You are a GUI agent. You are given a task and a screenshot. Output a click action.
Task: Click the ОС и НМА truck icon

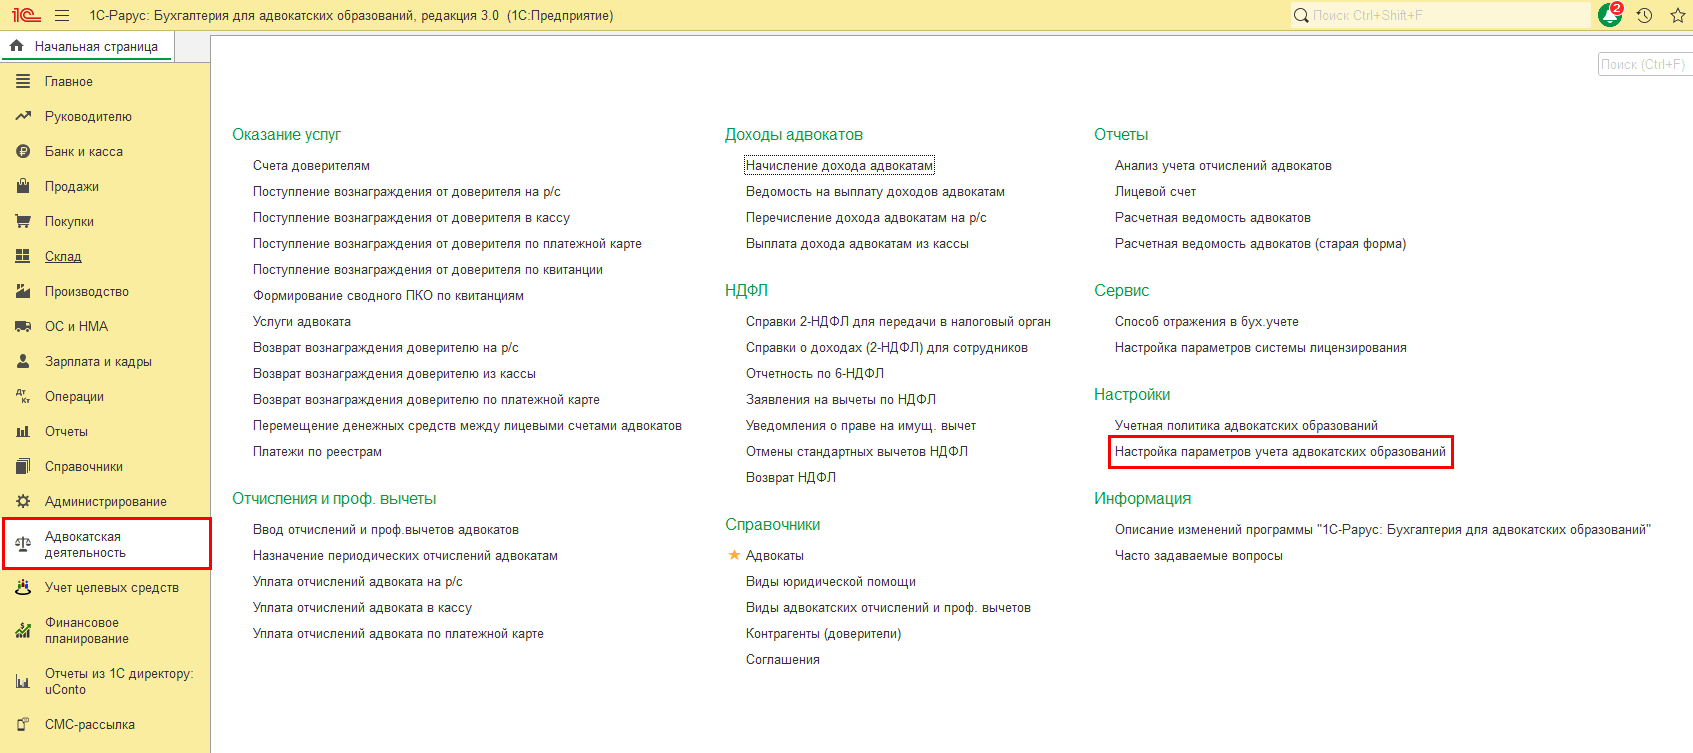pyautogui.click(x=23, y=326)
